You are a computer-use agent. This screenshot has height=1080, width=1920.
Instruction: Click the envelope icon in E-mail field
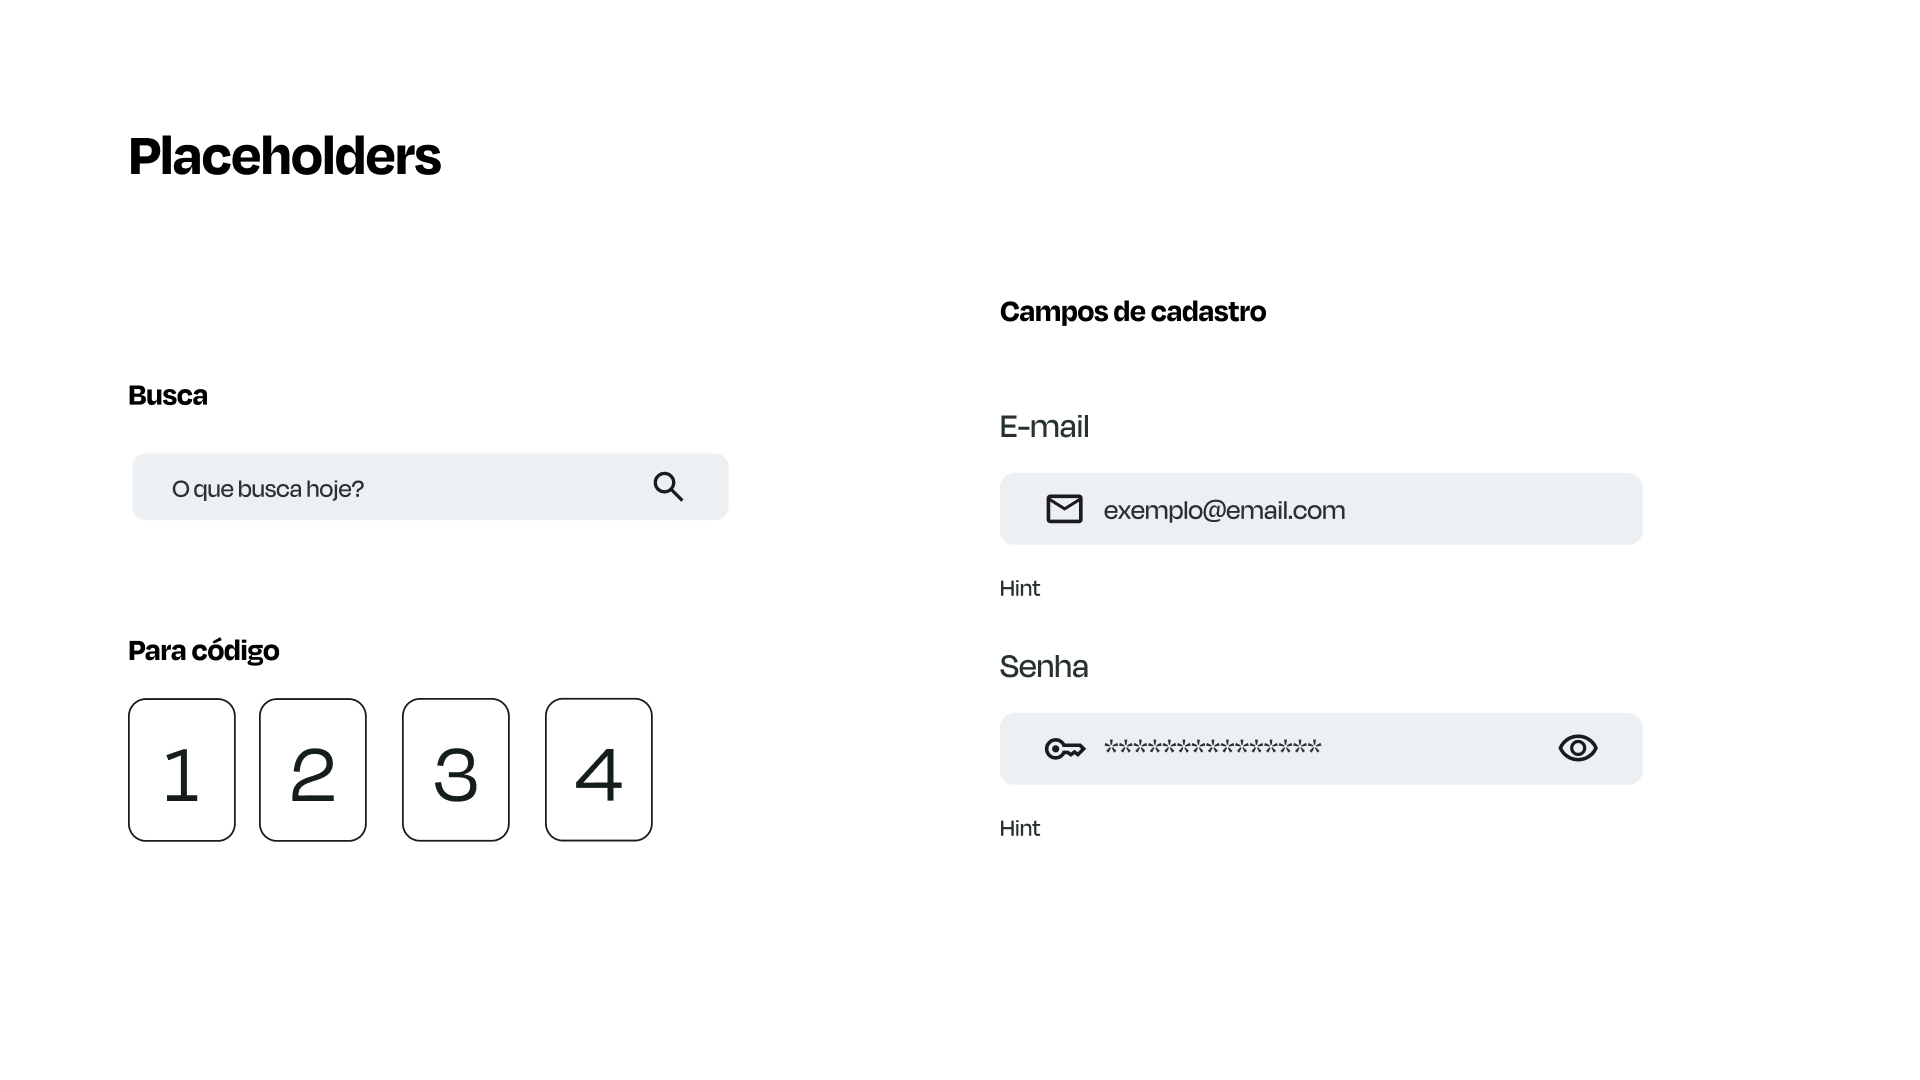click(x=1064, y=509)
